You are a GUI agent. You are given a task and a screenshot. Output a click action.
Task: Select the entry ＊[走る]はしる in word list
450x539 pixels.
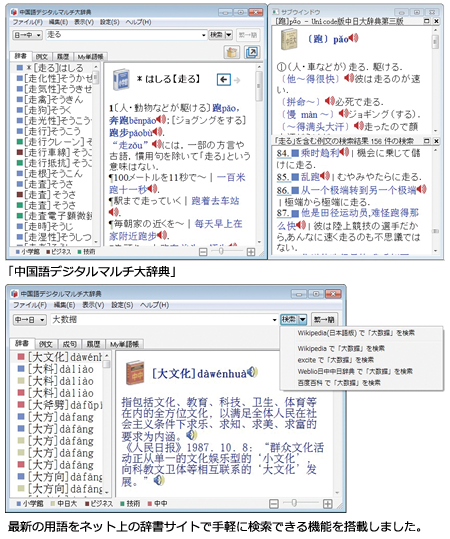(55, 68)
